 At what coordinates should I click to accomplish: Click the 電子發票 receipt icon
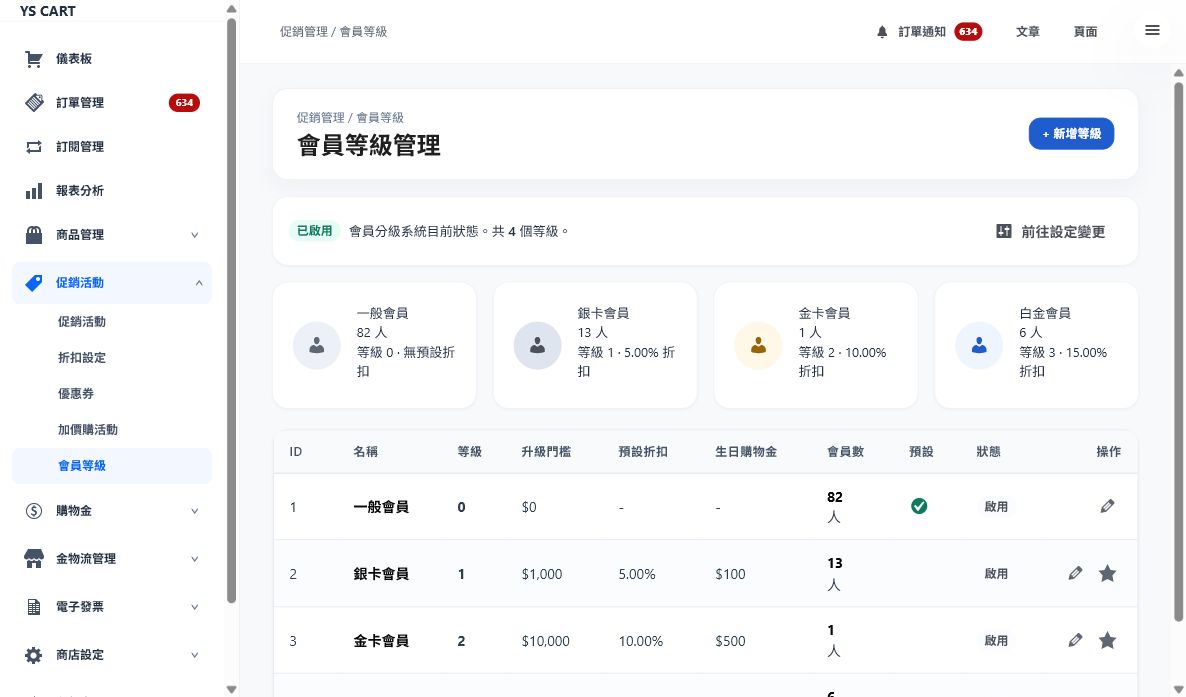pyautogui.click(x=34, y=607)
